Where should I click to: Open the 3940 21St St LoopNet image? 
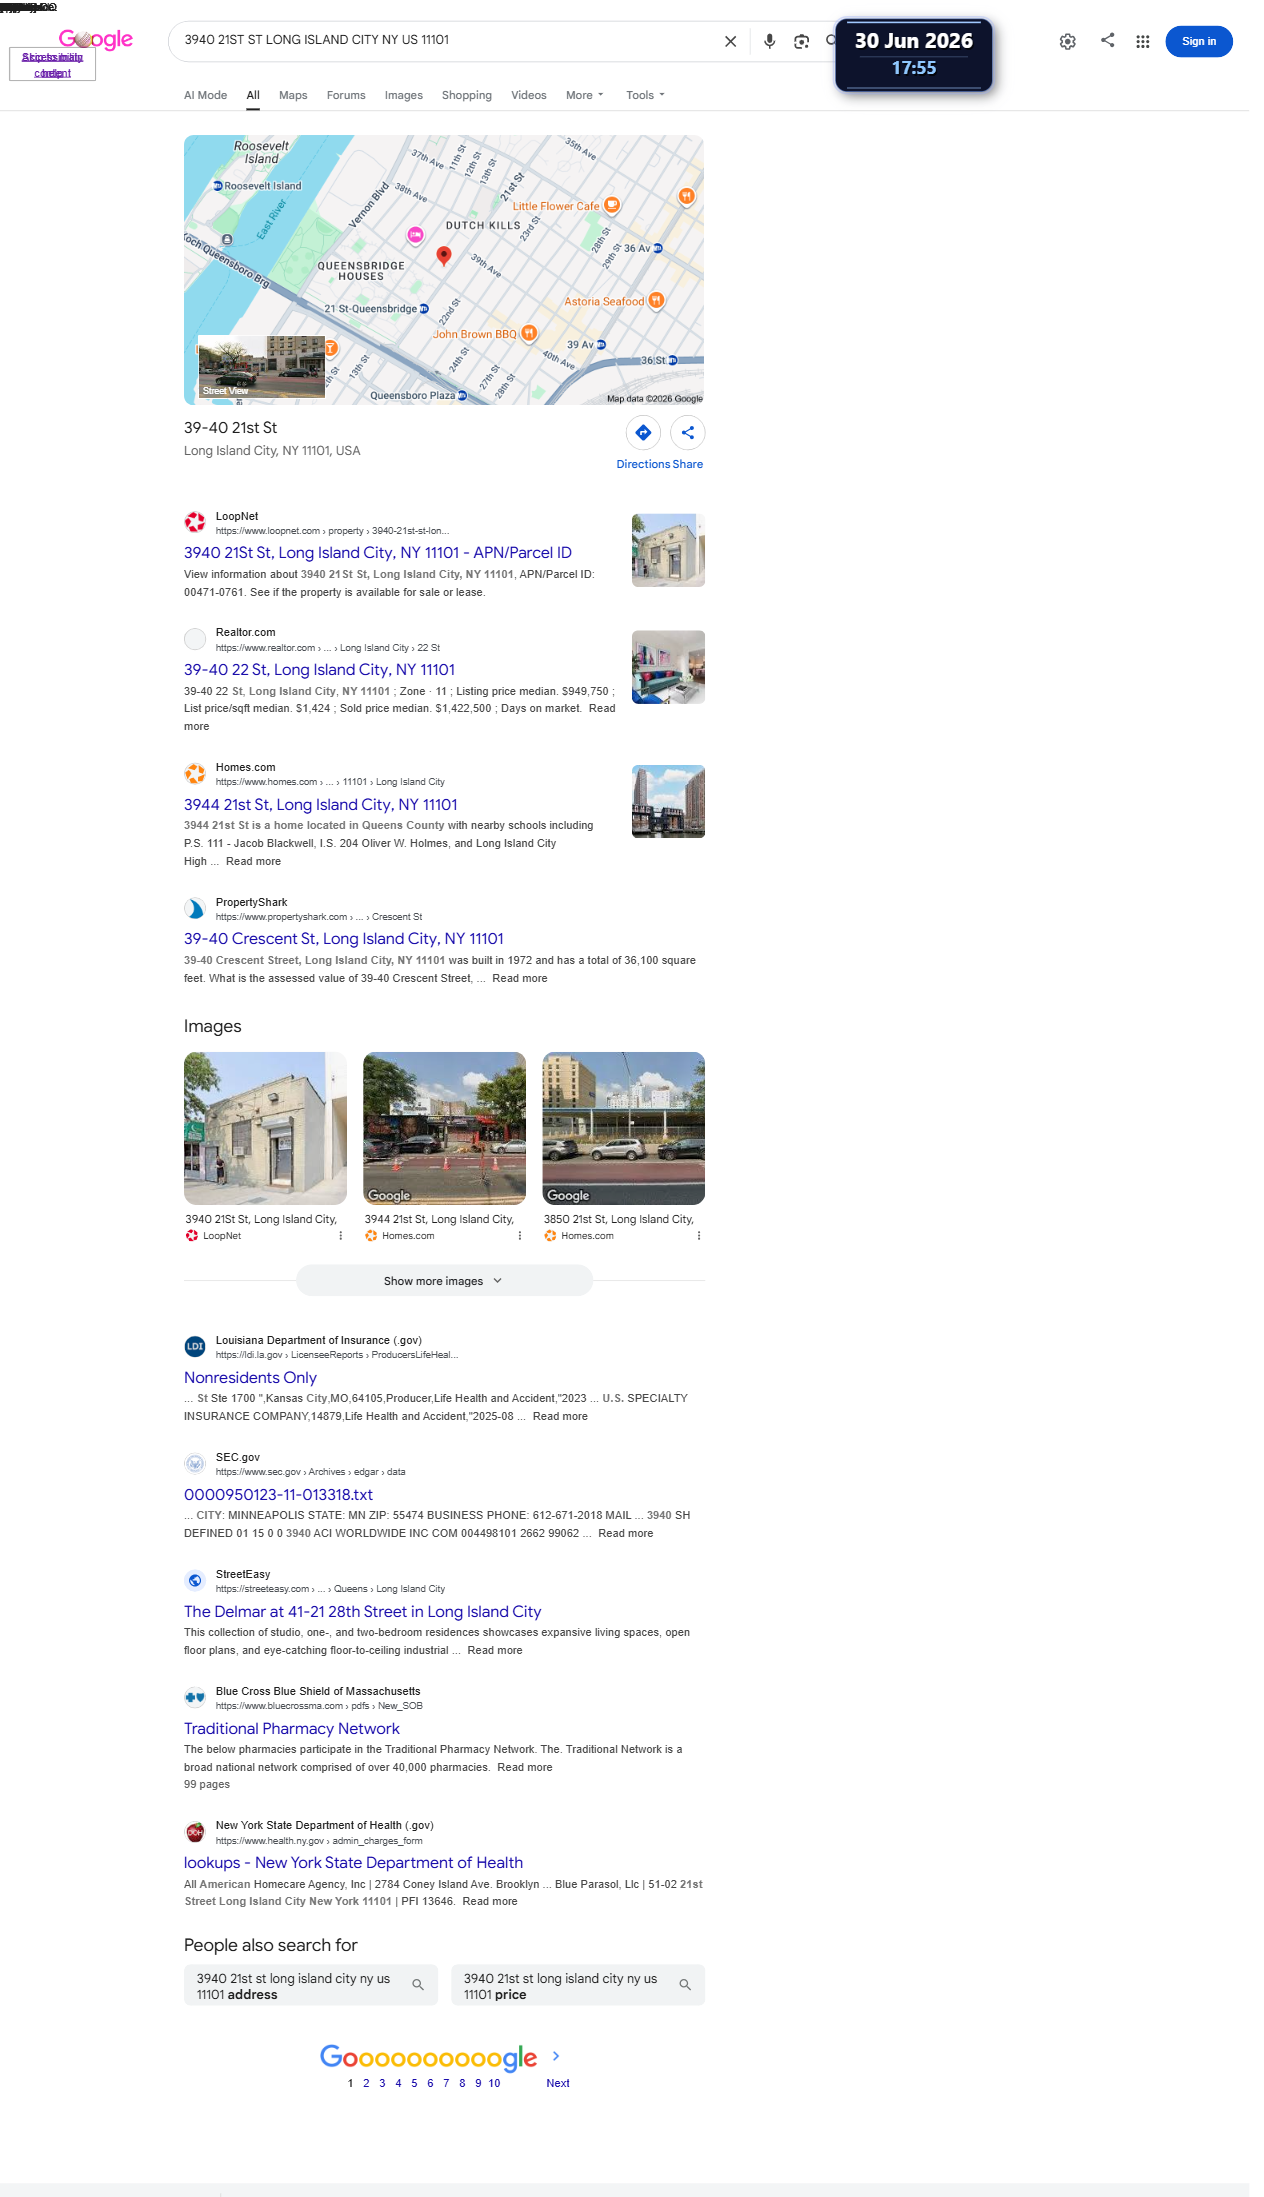pyautogui.click(x=265, y=1128)
